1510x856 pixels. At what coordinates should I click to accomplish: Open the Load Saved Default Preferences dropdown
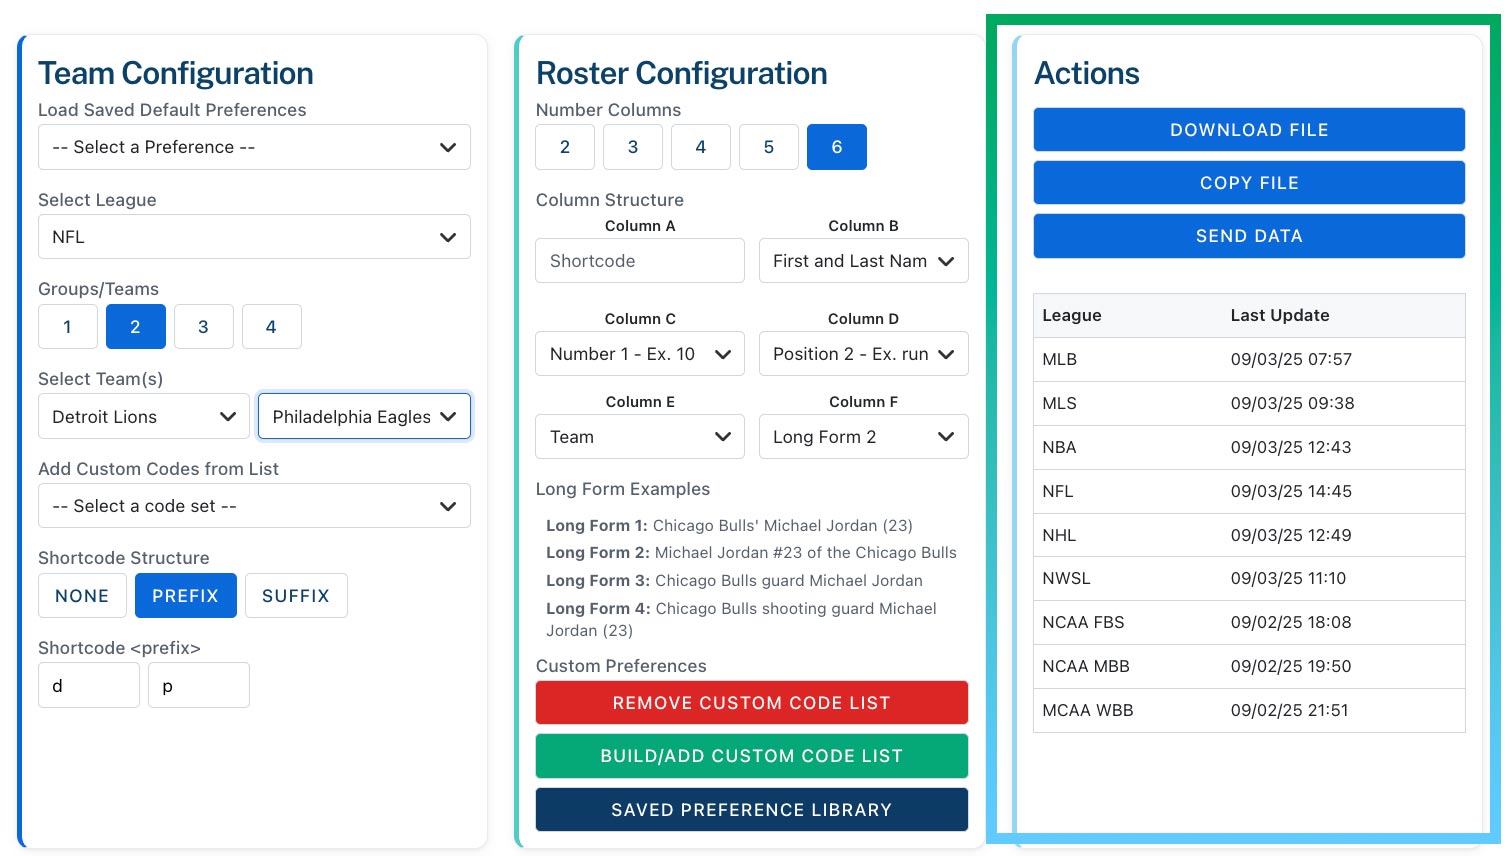coord(254,147)
